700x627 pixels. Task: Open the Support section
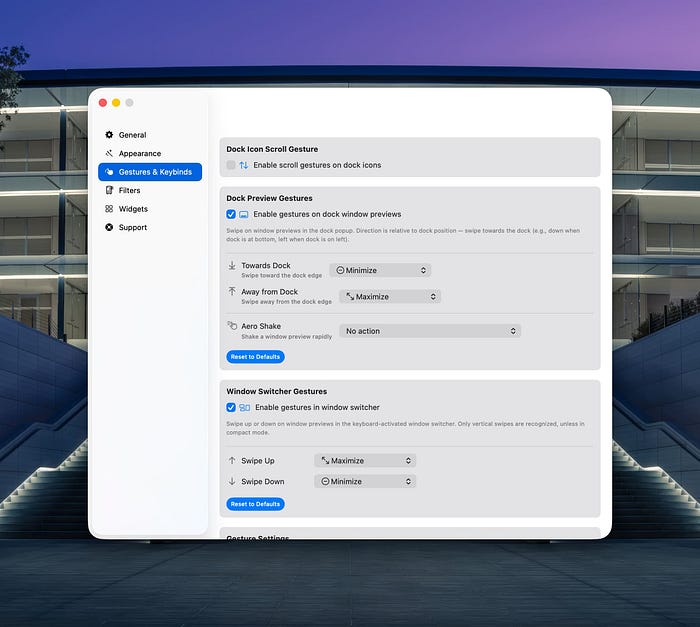coord(150,227)
